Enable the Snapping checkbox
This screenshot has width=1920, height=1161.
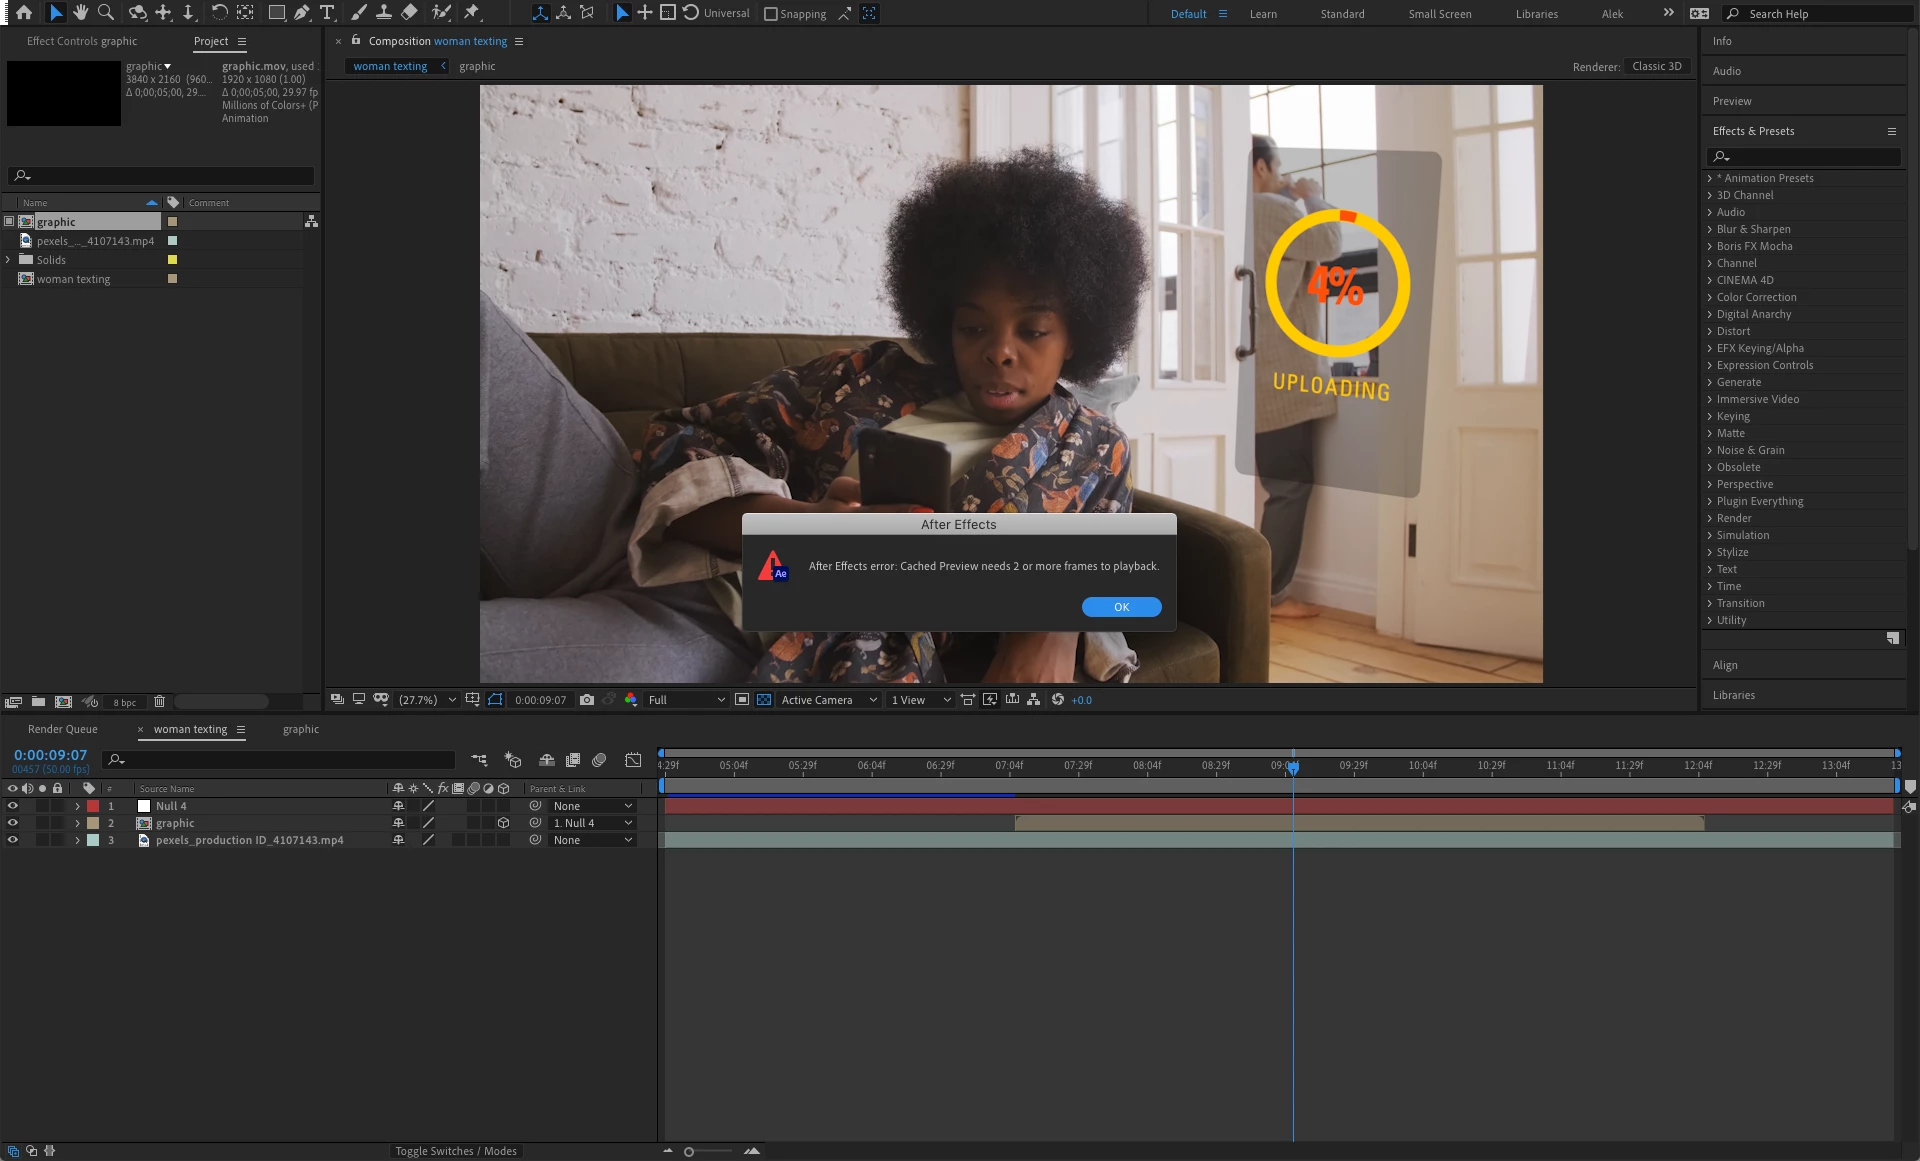pyautogui.click(x=771, y=14)
